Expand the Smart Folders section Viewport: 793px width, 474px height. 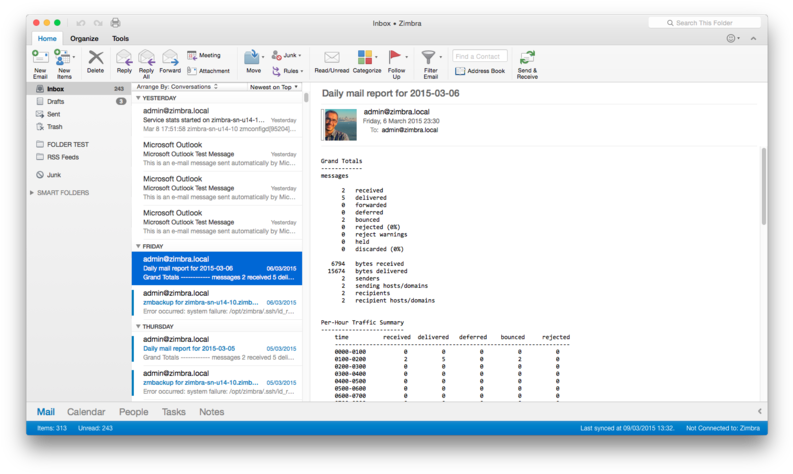click(32, 193)
